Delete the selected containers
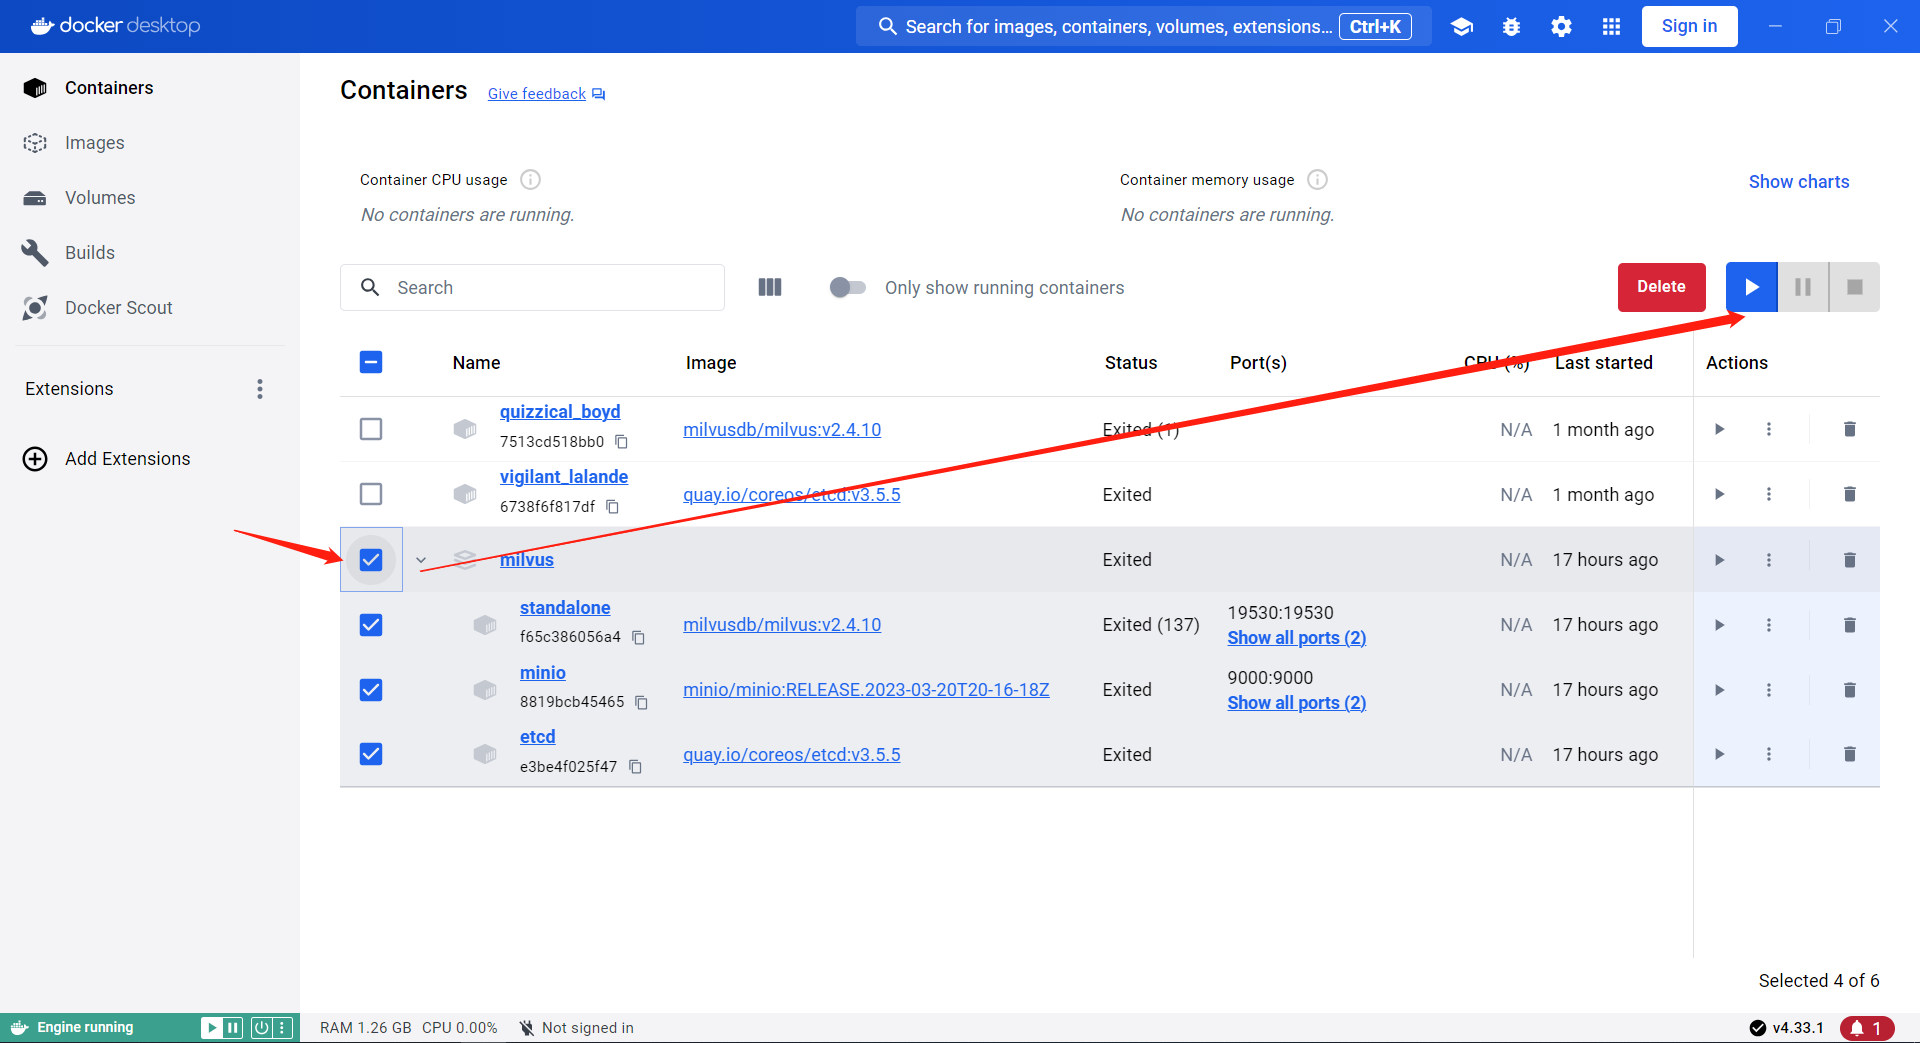This screenshot has height=1043, width=1920. [1661, 287]
